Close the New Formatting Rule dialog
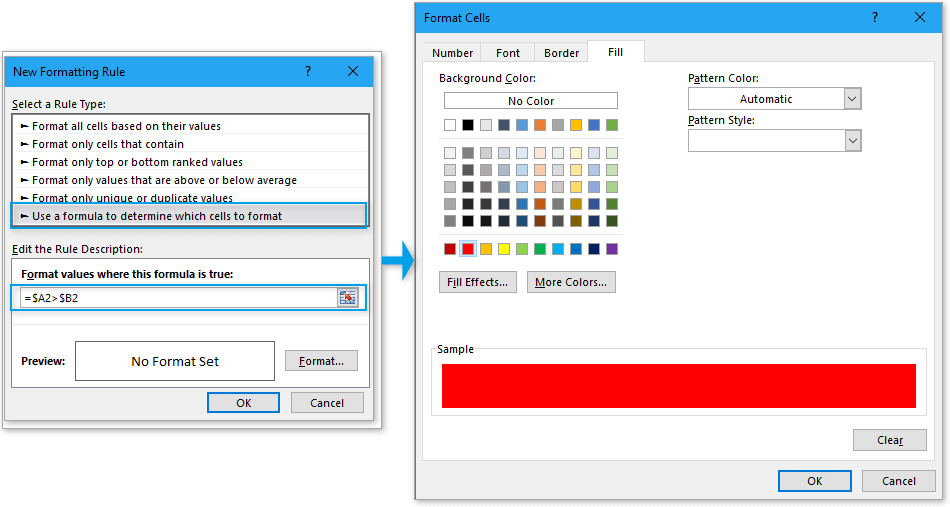The height and width of the screenshot is (507, 950). pos(353,71)
